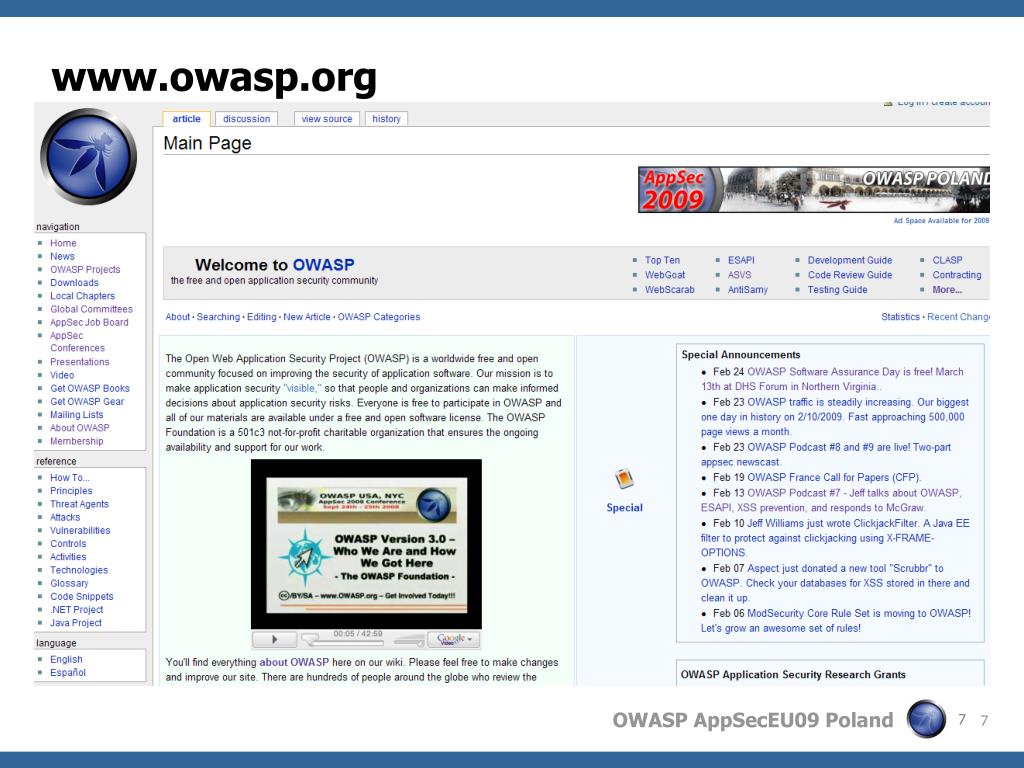
Task: Open the Code Review Guide link
Action: click(850, 275)
